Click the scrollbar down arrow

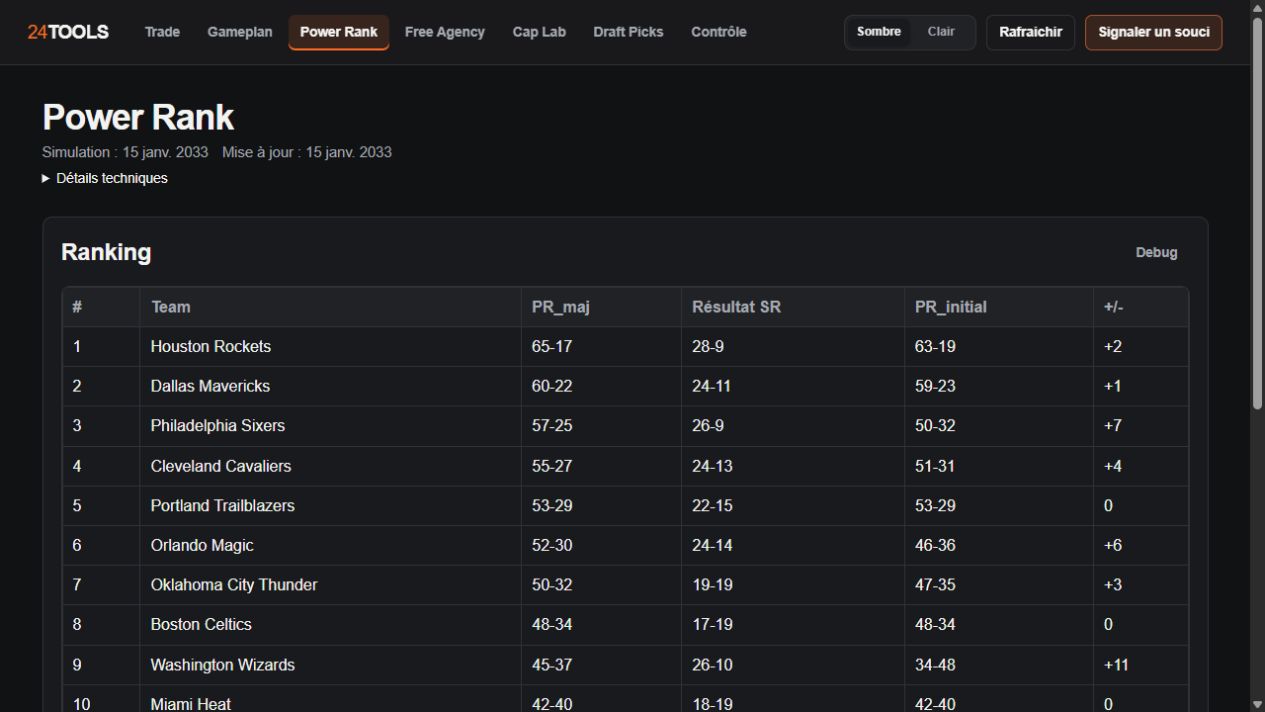[1257, 704]
